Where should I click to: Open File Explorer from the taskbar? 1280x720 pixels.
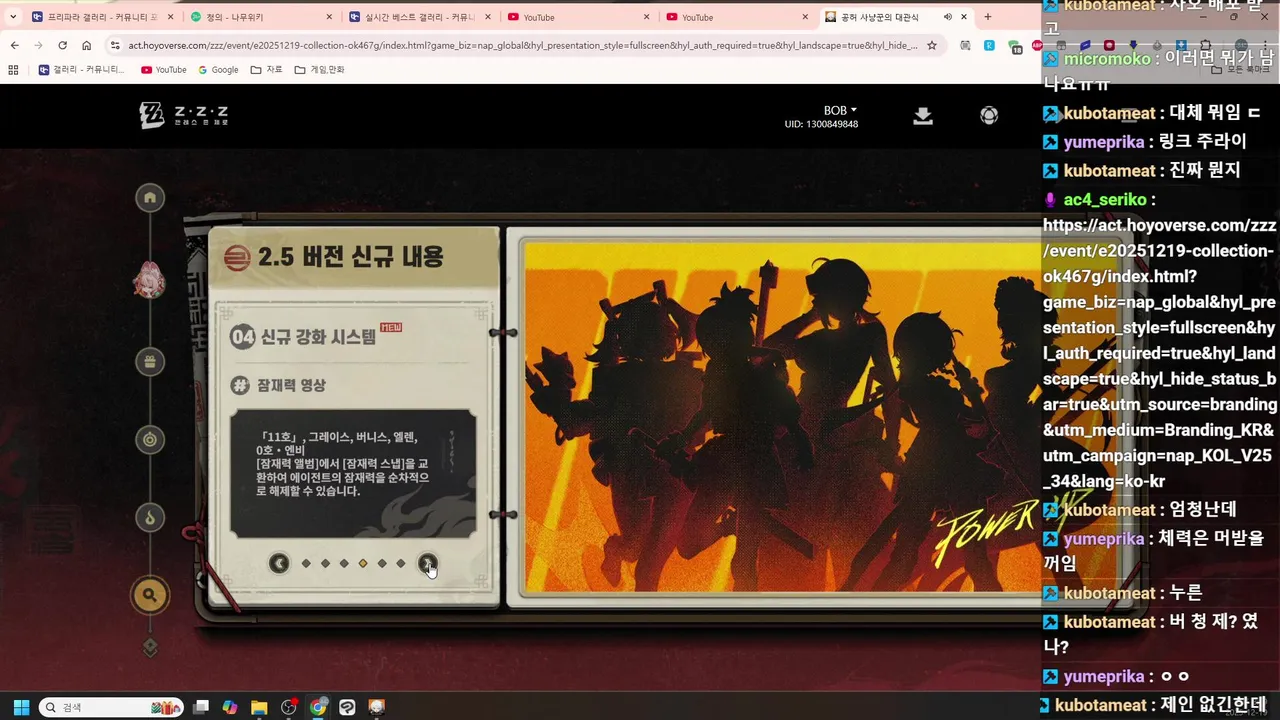(x=259, y=707)
